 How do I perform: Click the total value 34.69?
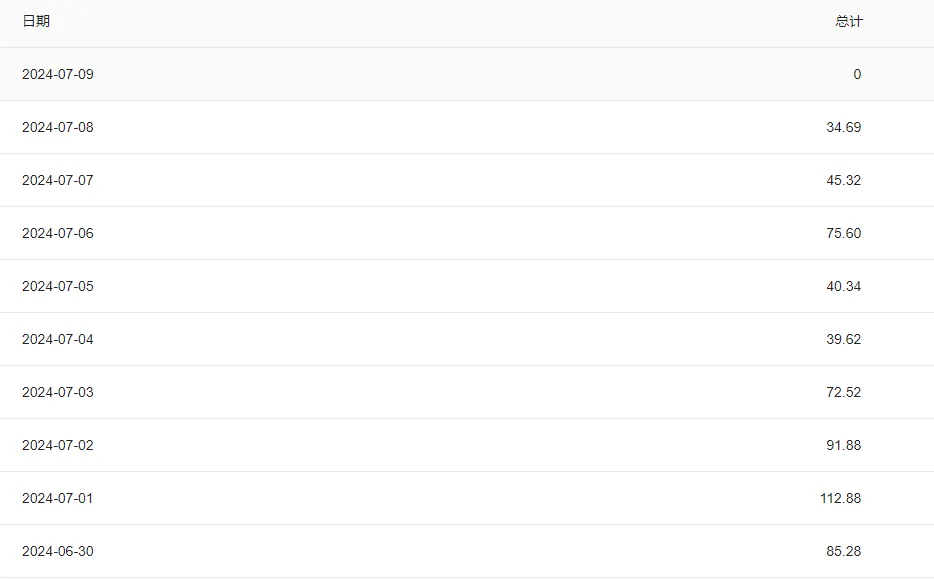click(x=843, y=127)
